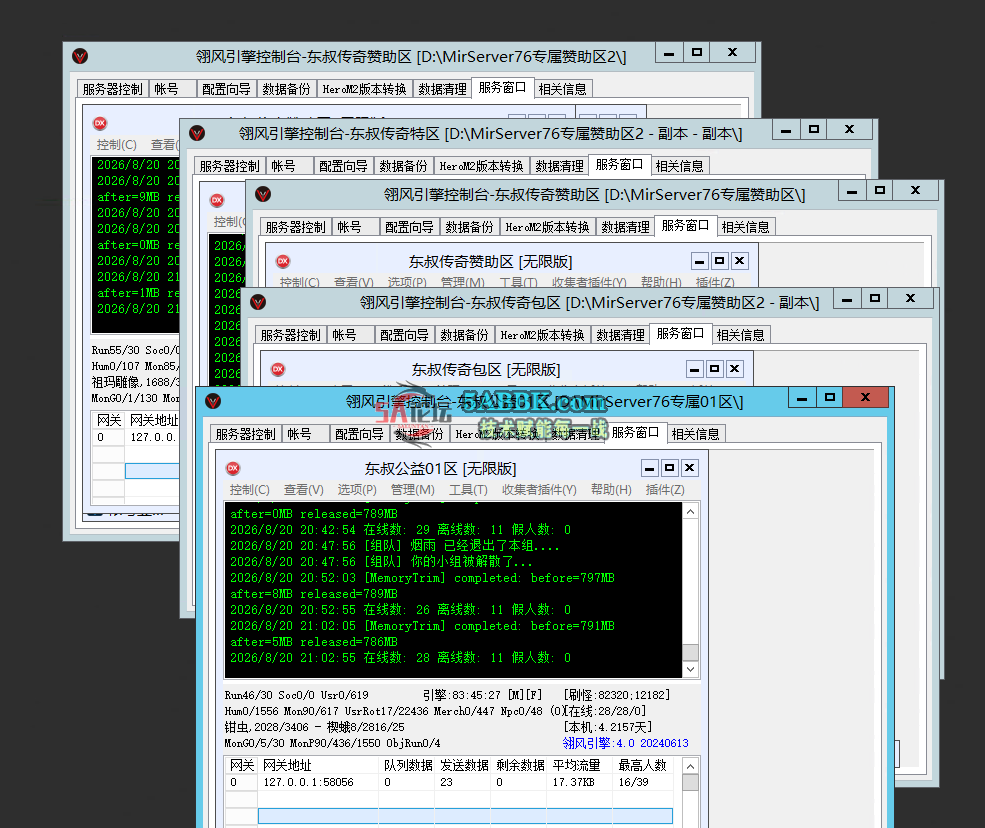Viewport: 985px width, 828px height.
Task: Switch to 服务器控制 tab in 包区 console
Action: pos(291,335)
